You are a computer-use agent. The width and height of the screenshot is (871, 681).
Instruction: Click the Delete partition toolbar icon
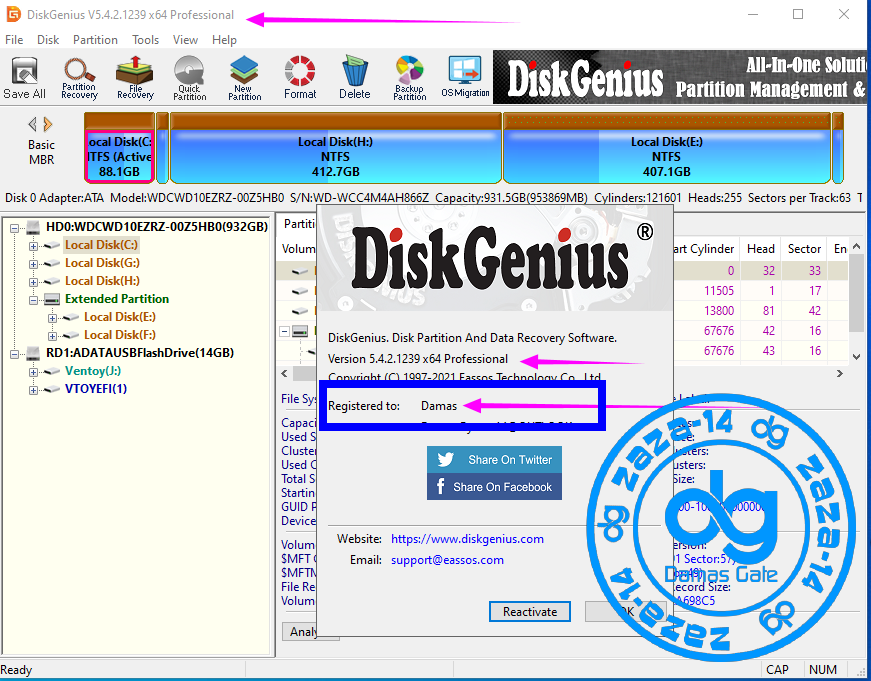(x=354, y=78)
